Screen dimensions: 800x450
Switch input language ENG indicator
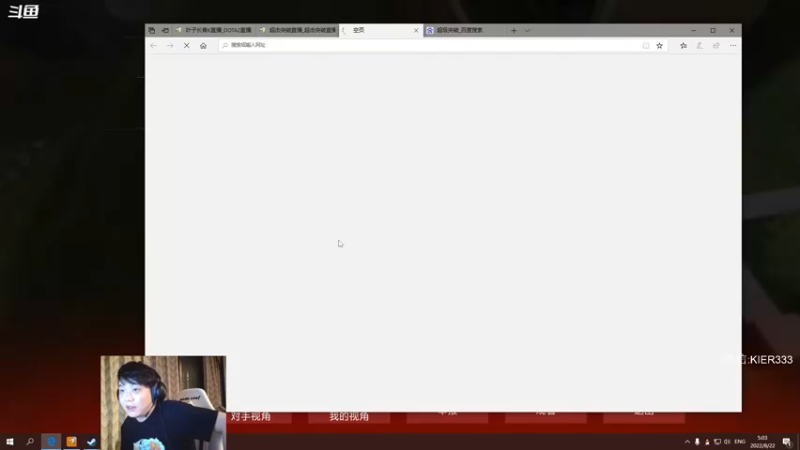pyautogui.click(x=740, y=442)
